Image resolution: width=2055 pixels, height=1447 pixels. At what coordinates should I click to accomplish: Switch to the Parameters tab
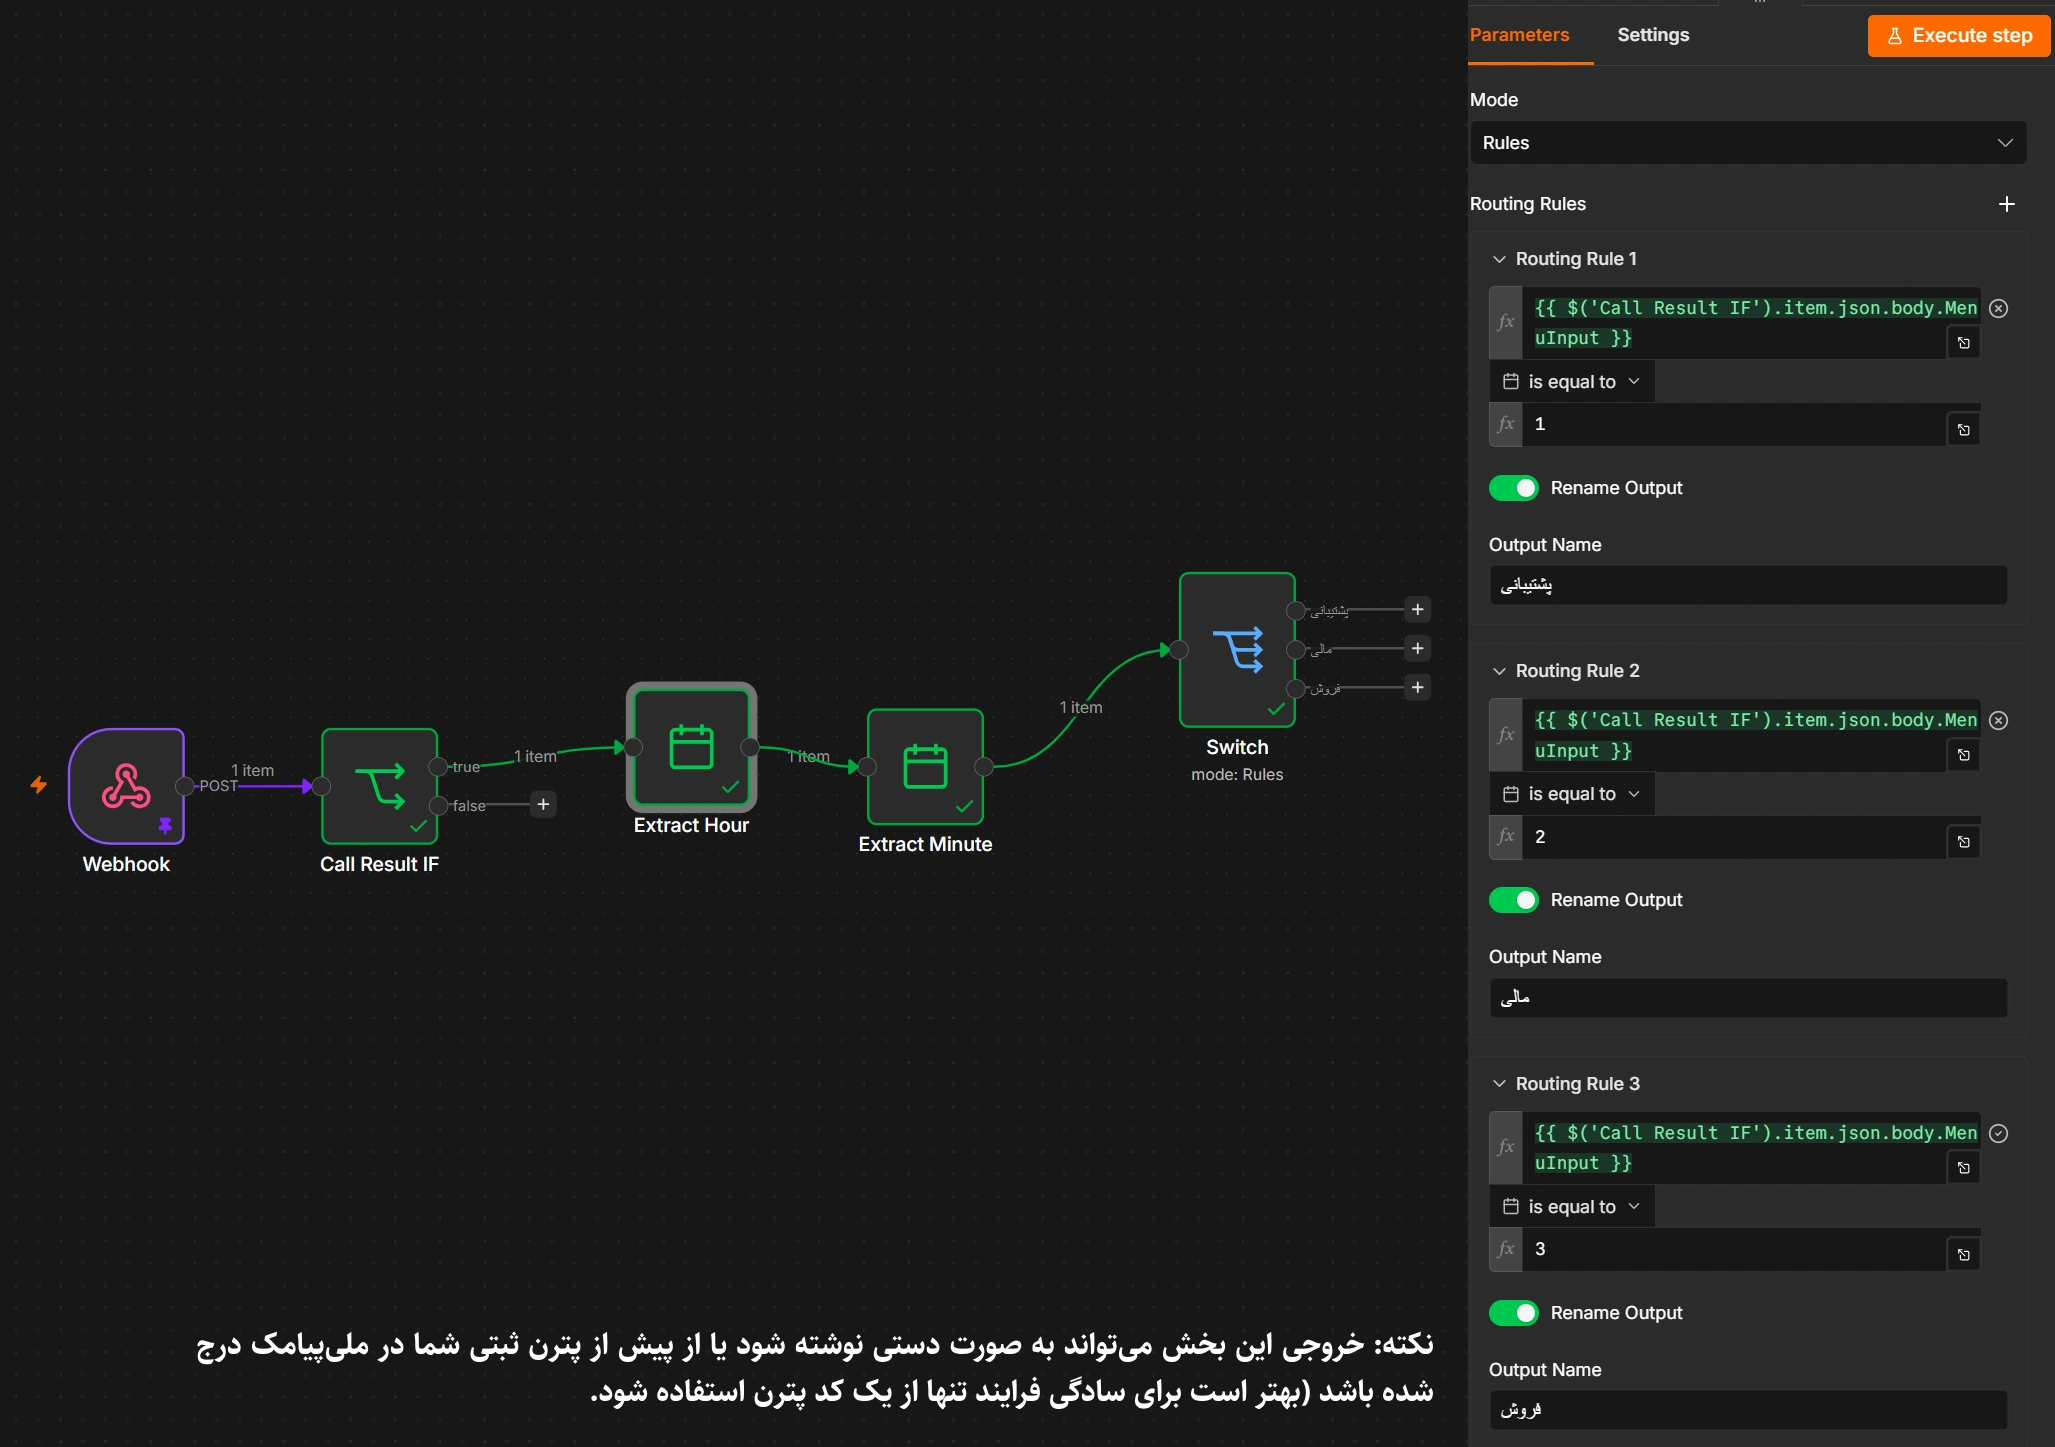click(1519, 35)
